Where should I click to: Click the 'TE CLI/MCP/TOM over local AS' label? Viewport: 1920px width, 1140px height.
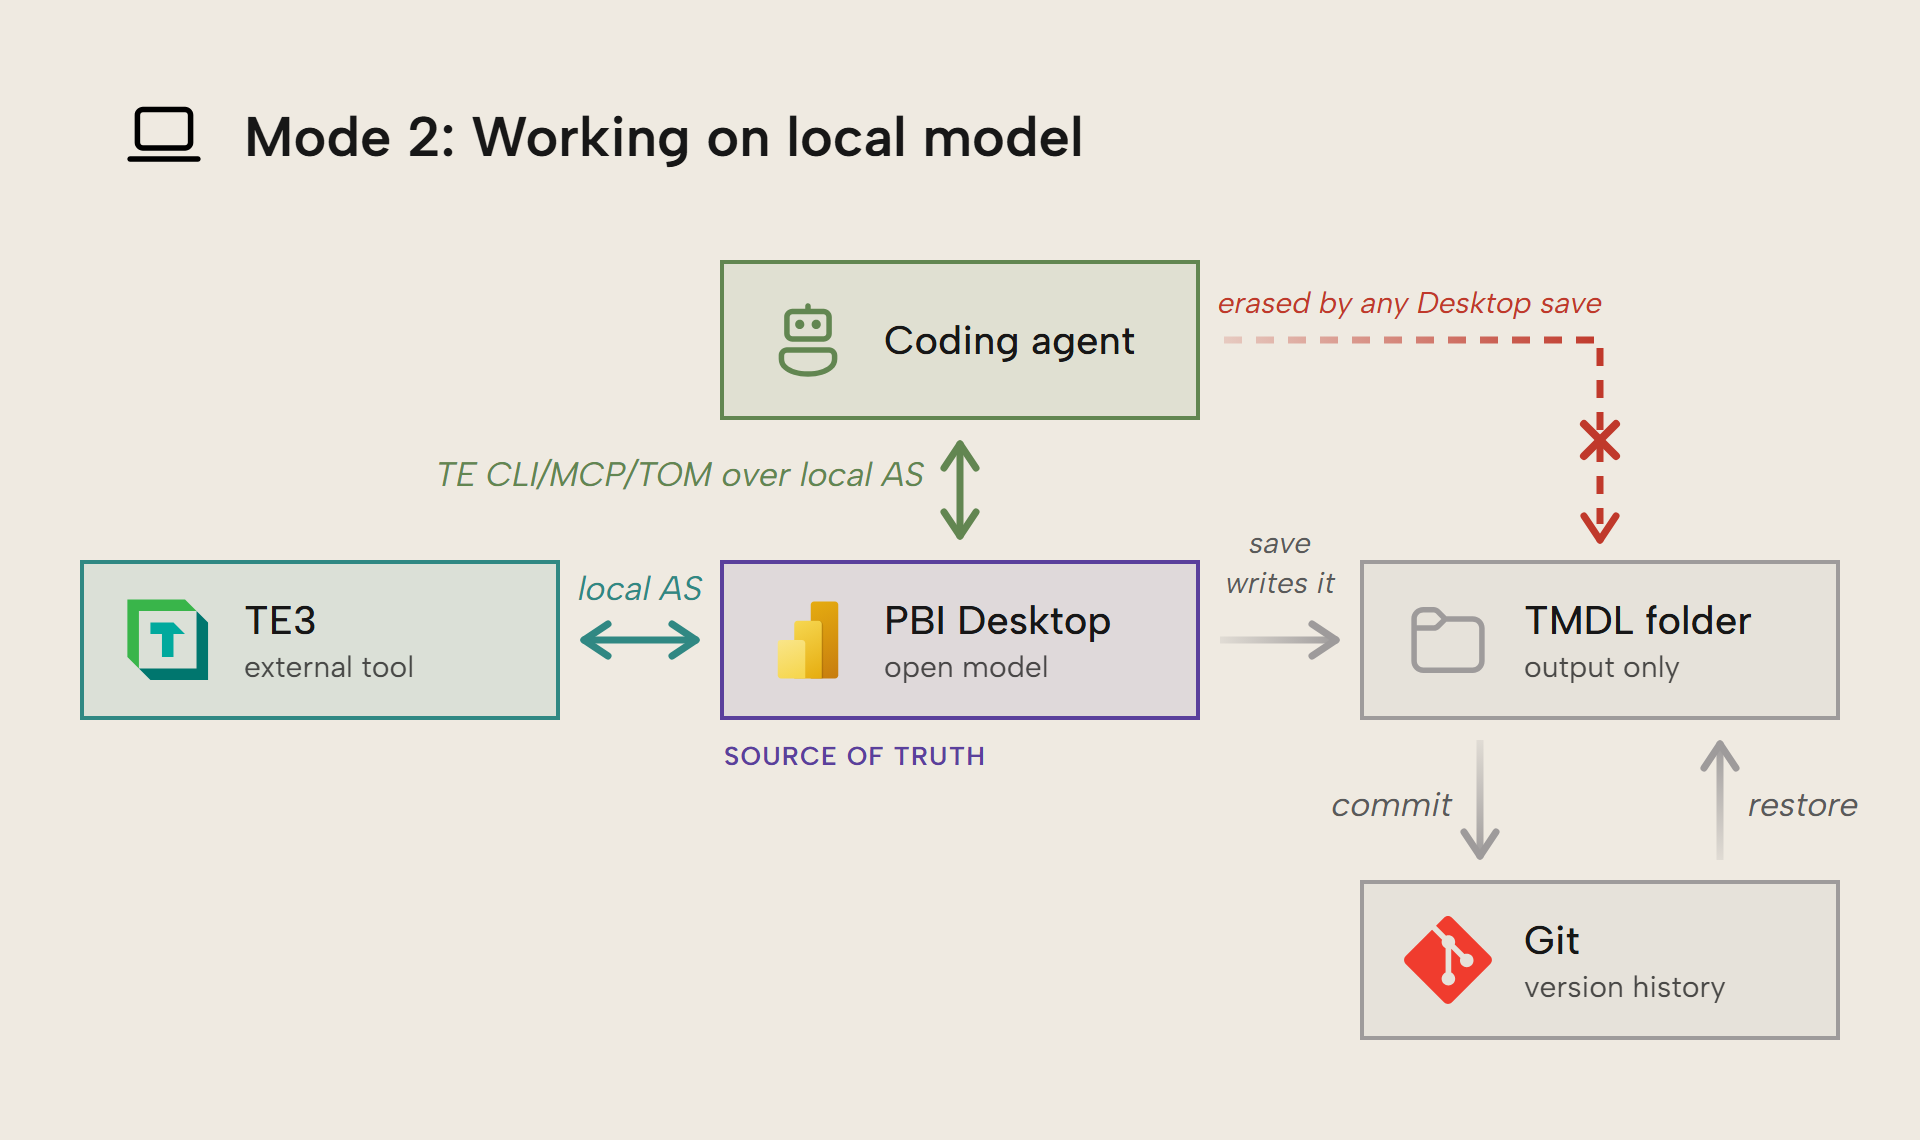tap(680, 474)
